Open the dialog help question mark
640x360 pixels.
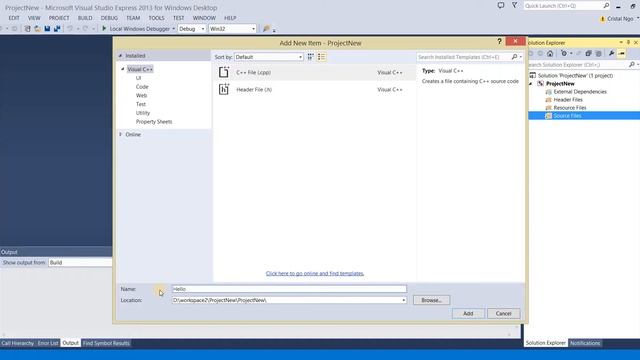click(499, 41)
